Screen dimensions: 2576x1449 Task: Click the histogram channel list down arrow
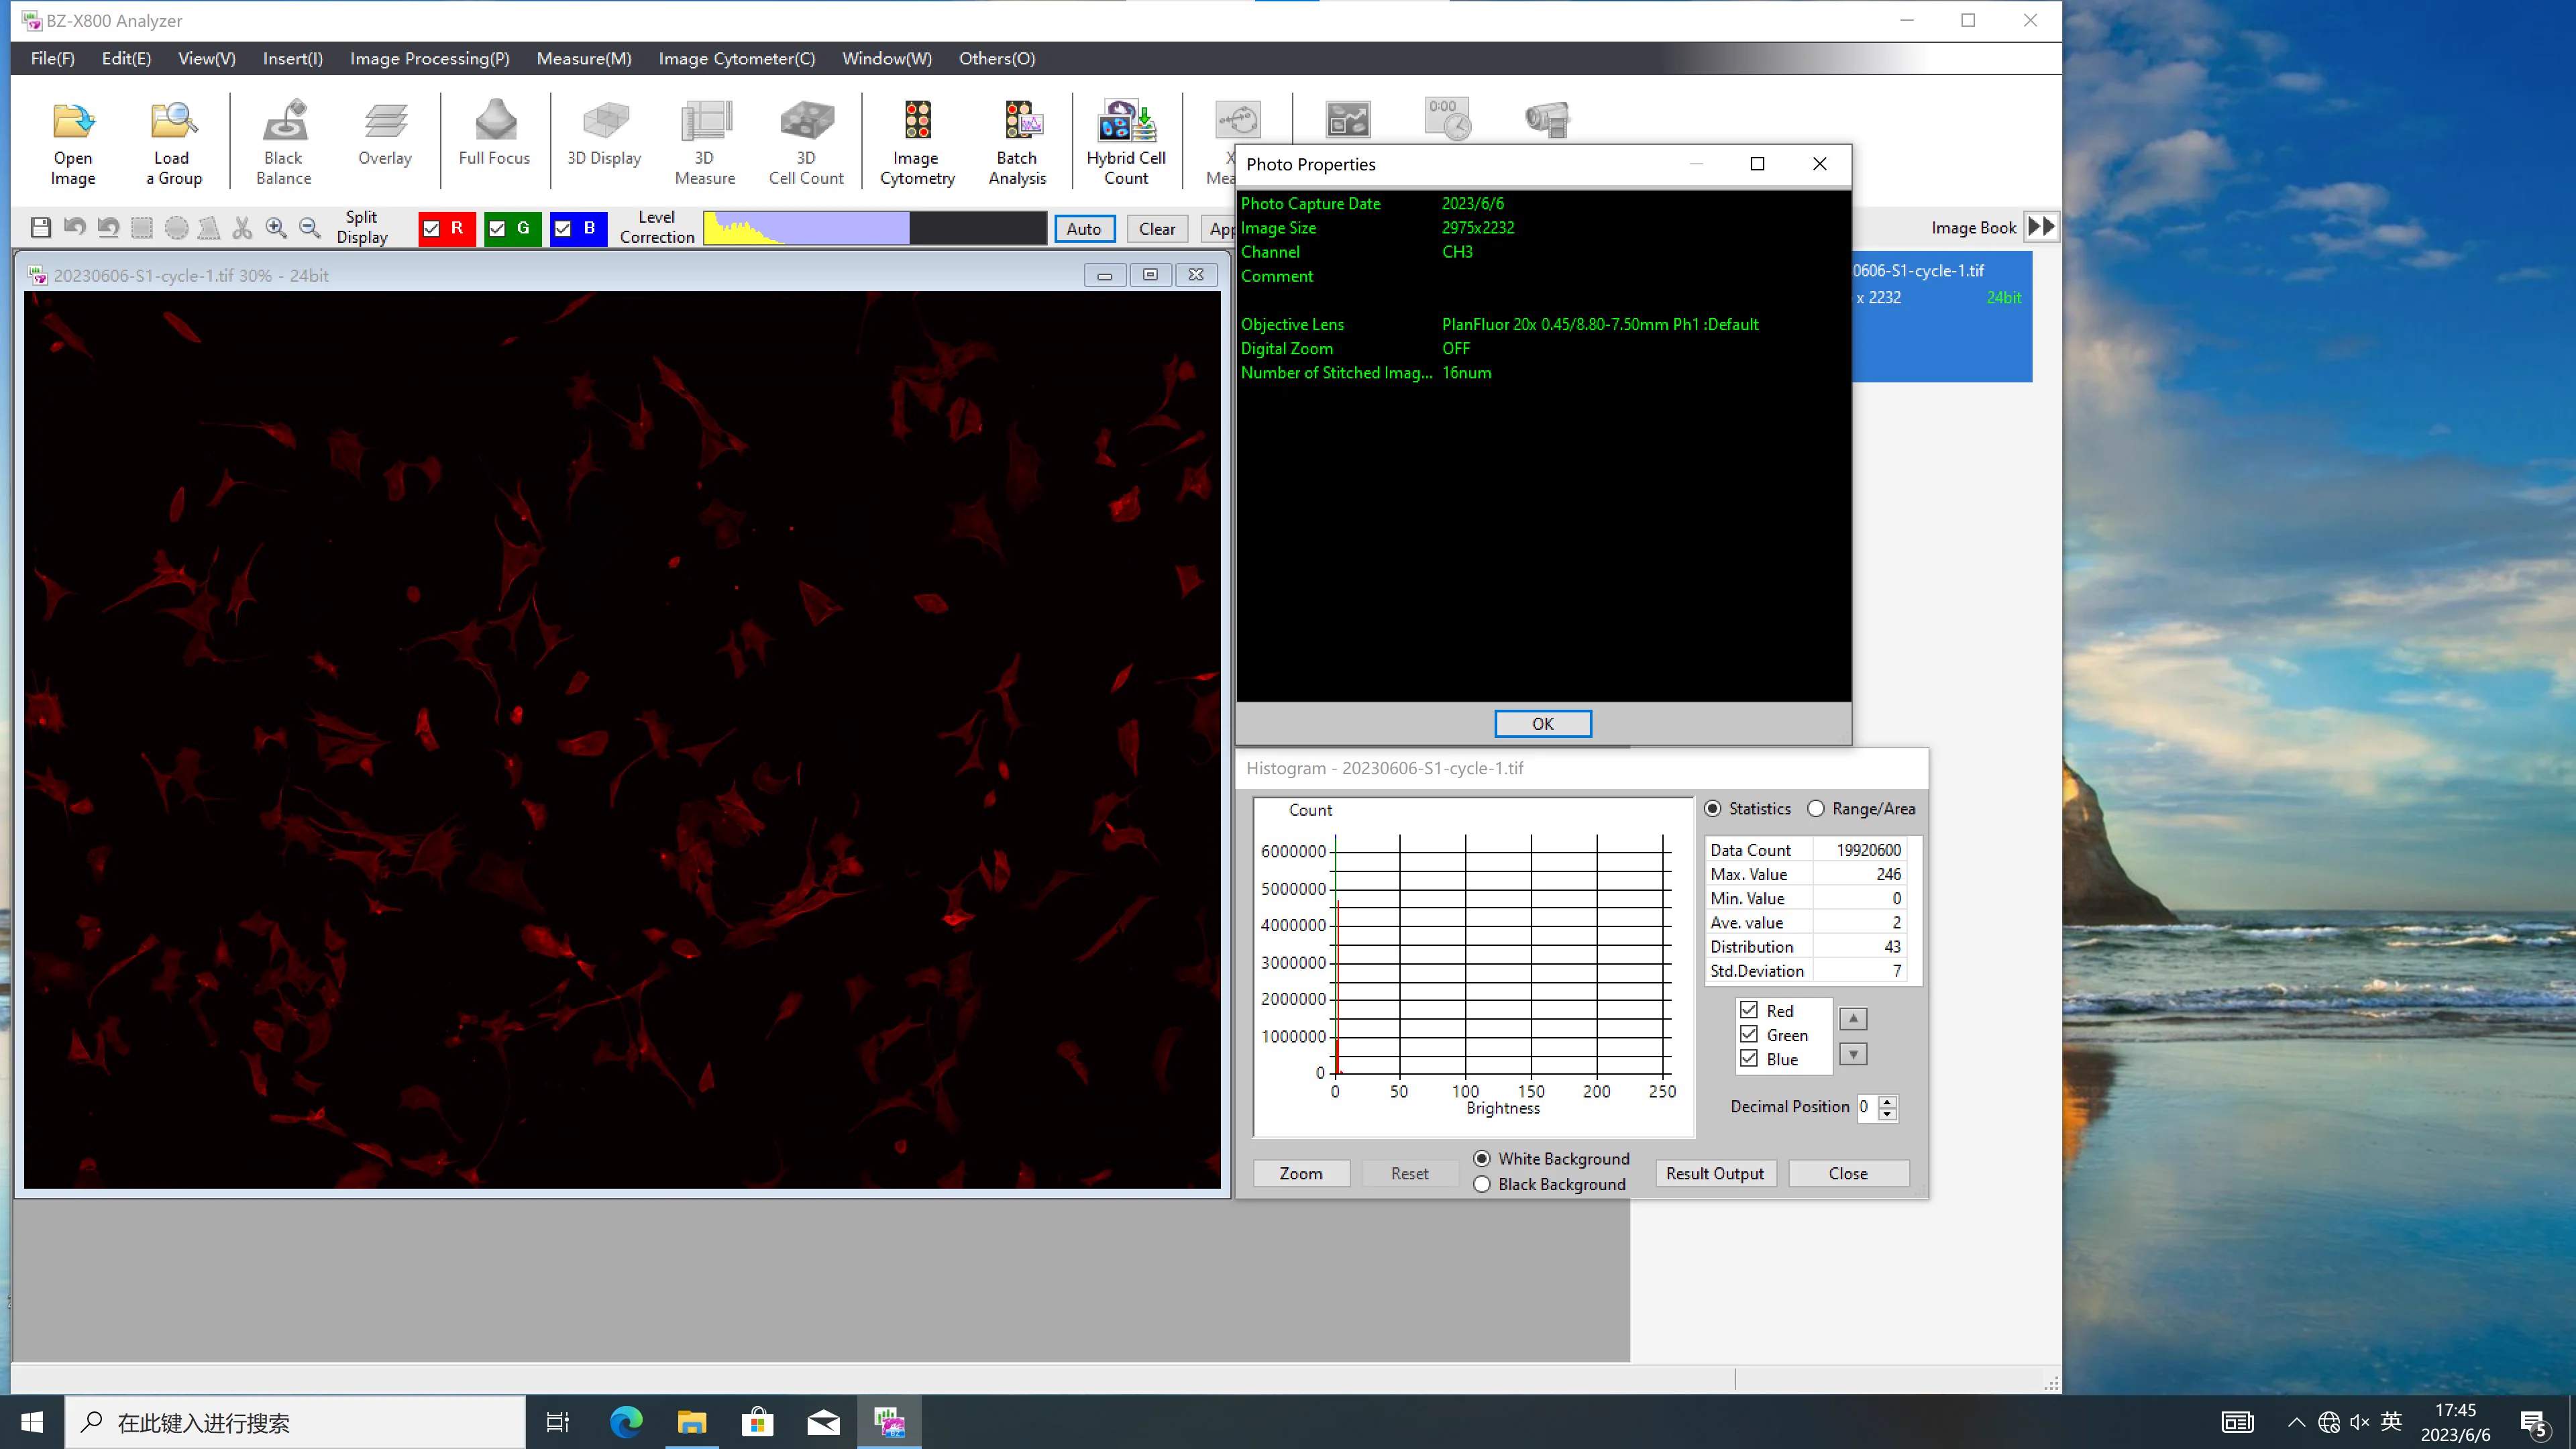[x=1853, y=1054]
